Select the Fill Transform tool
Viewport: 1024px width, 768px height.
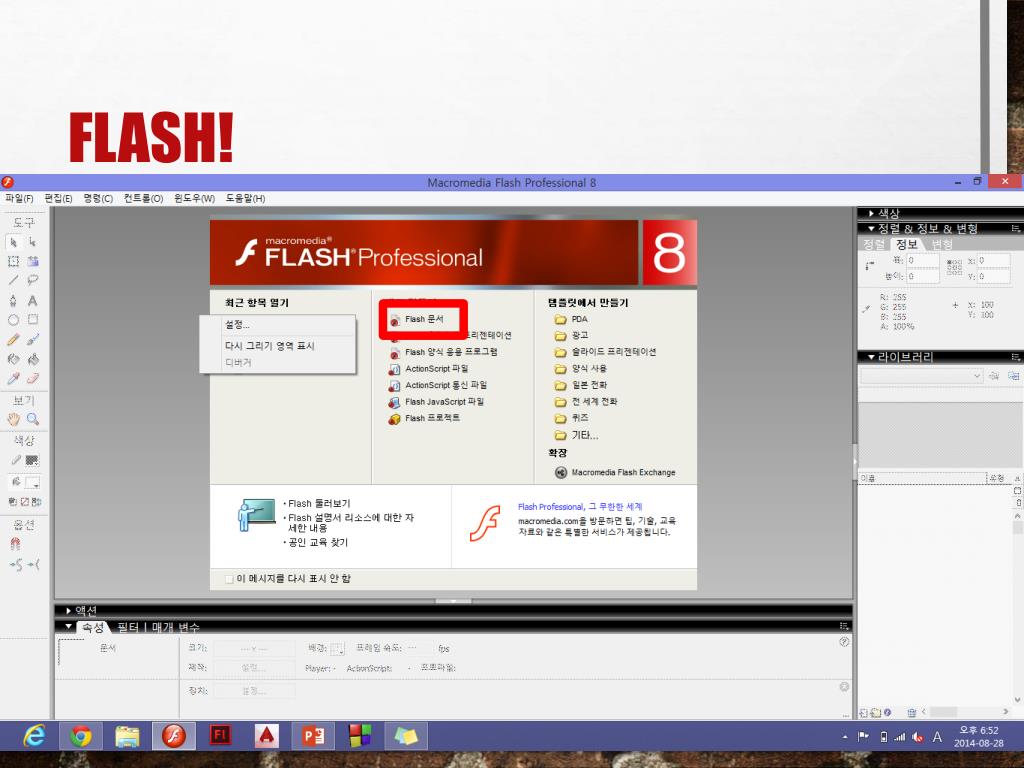click(33, 261)
